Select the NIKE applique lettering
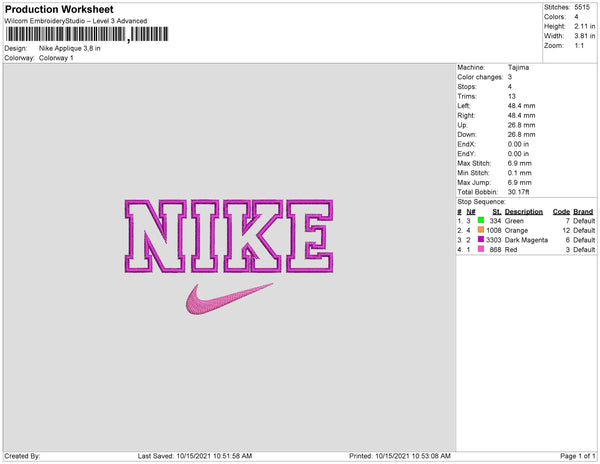 (x=229, y=236)
